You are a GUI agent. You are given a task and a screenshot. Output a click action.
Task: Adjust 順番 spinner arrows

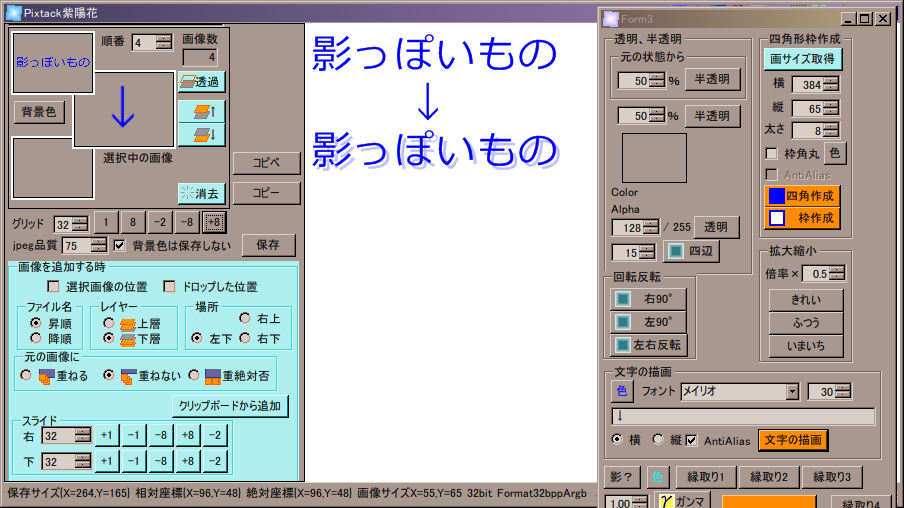point(164,42)
